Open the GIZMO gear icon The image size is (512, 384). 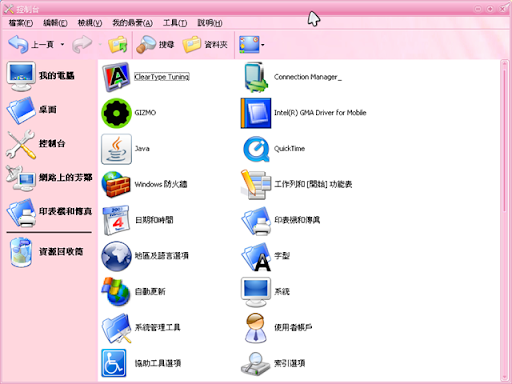pyautogui.click(x=116, y=113)
